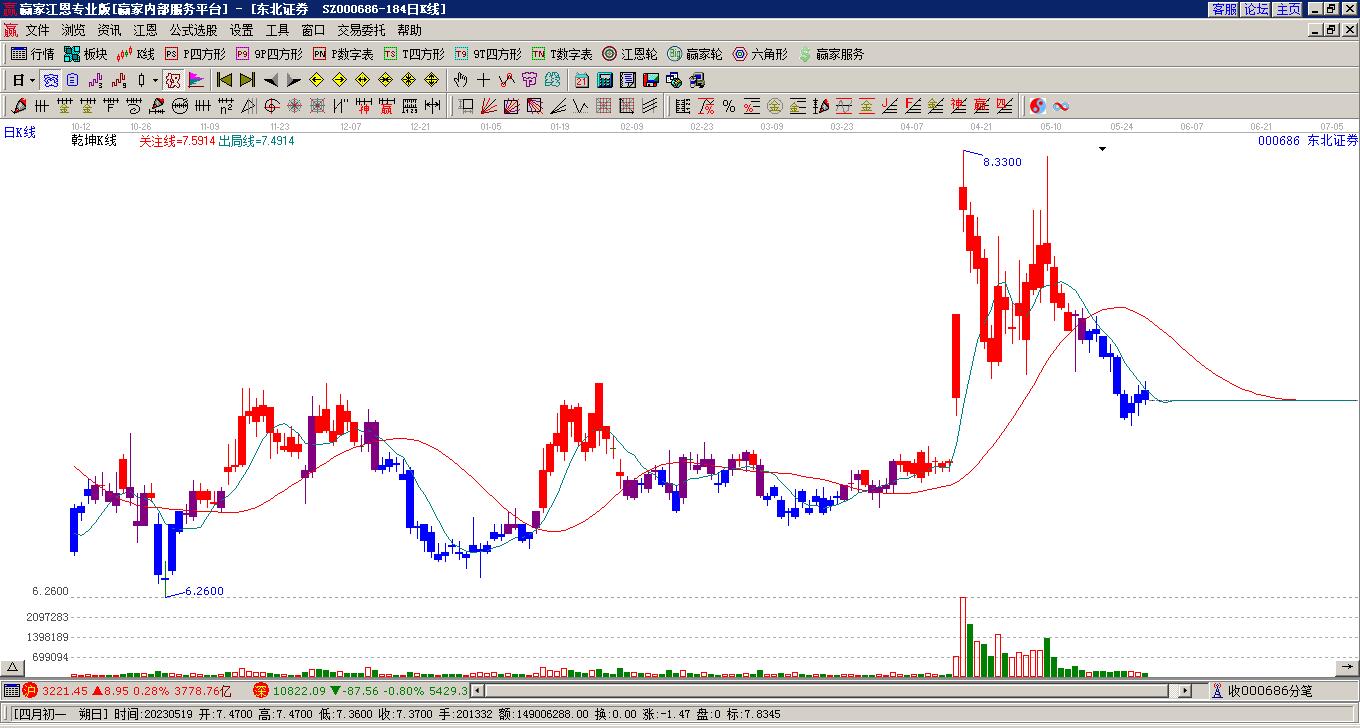Select the red fan lines tool
Screen dimensions: 1360x728
pyautogui.click(x=489, y=106)
